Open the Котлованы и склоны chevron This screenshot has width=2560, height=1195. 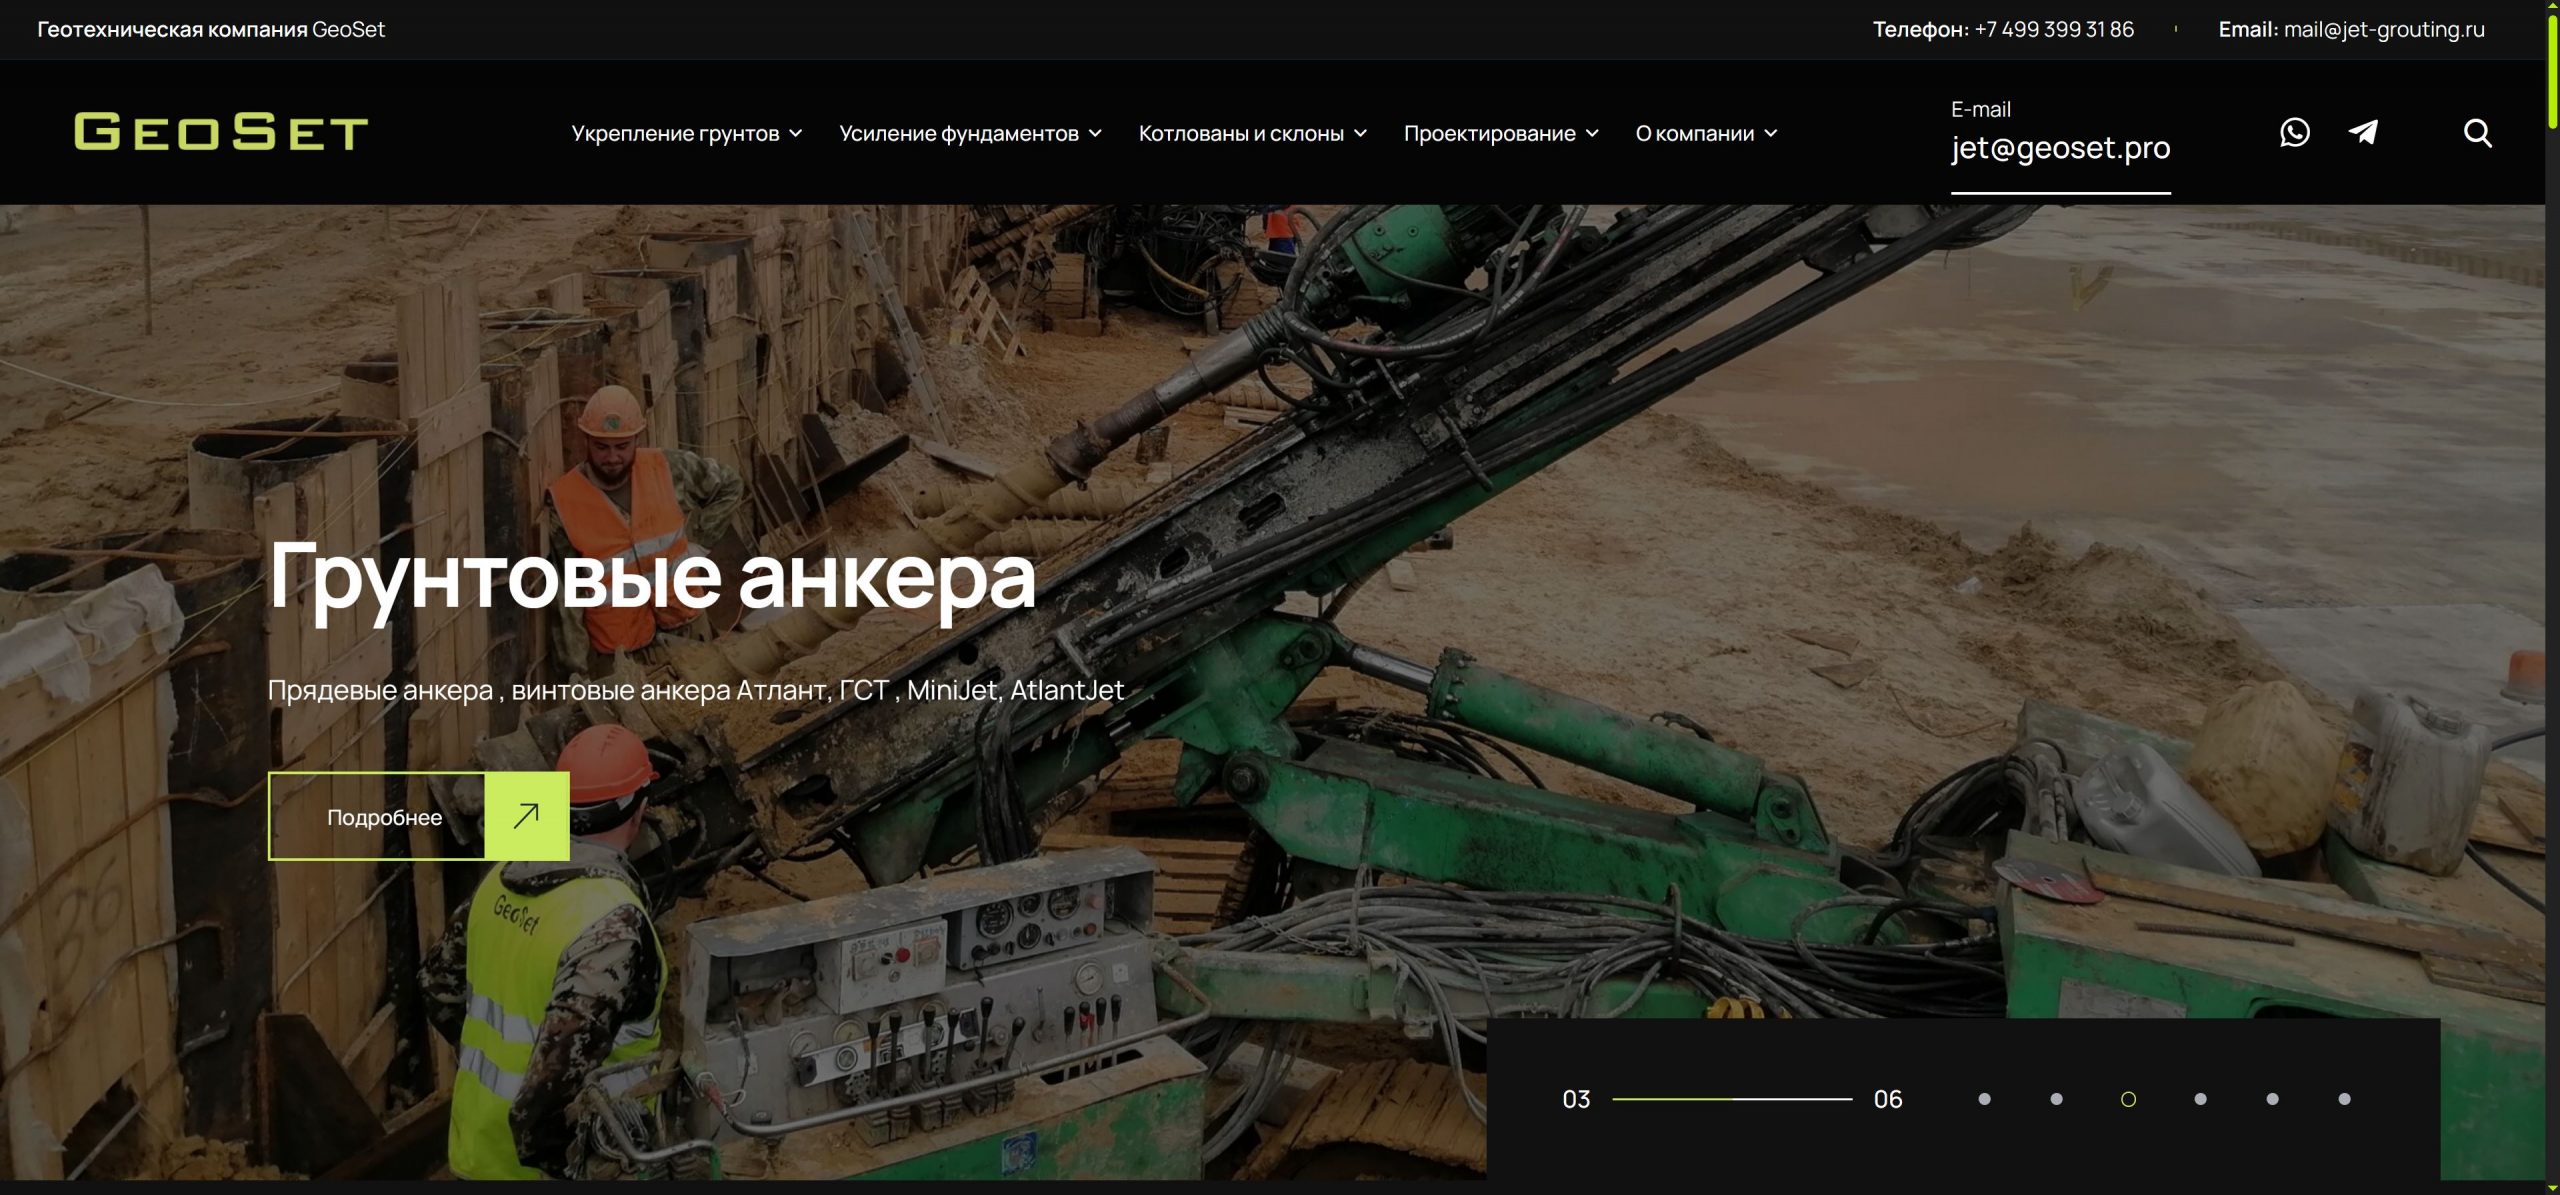tap(1360, 133)
